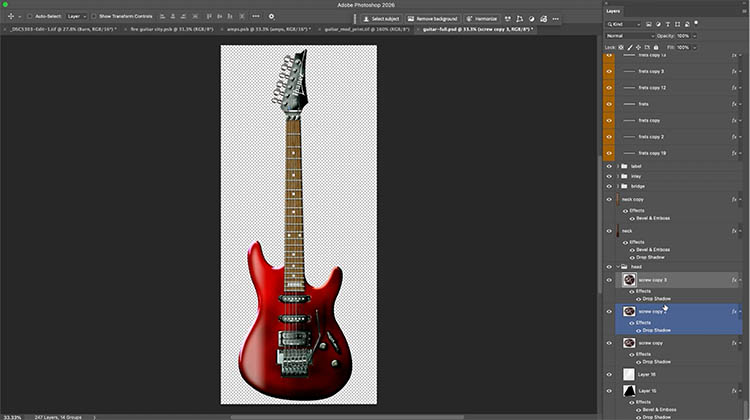This screenshot has width=750, height=420.
Task: Filter layers by smart object icon
Action: [687, 24]
